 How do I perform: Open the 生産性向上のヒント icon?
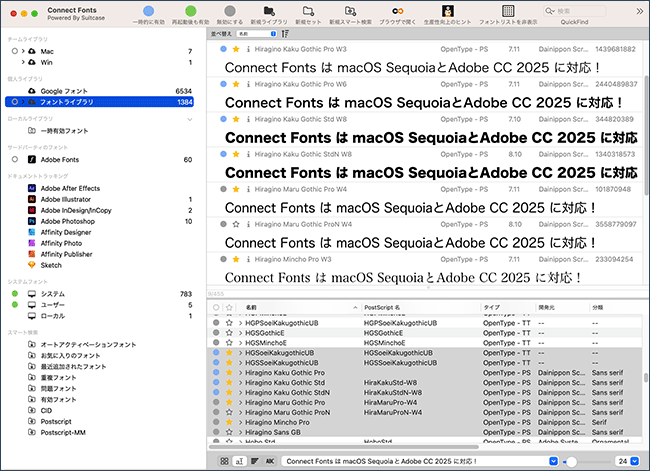tap(448, 11)
